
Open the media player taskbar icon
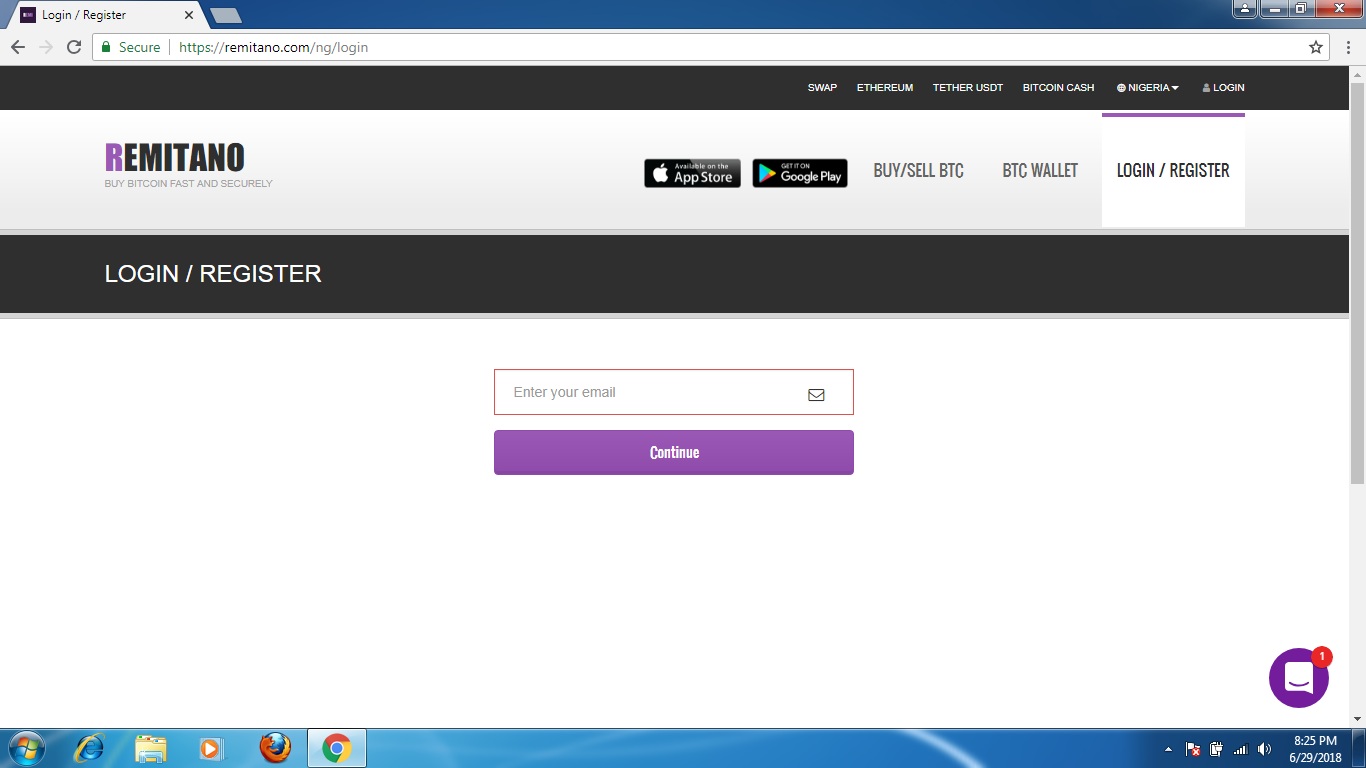pos(211,748)
